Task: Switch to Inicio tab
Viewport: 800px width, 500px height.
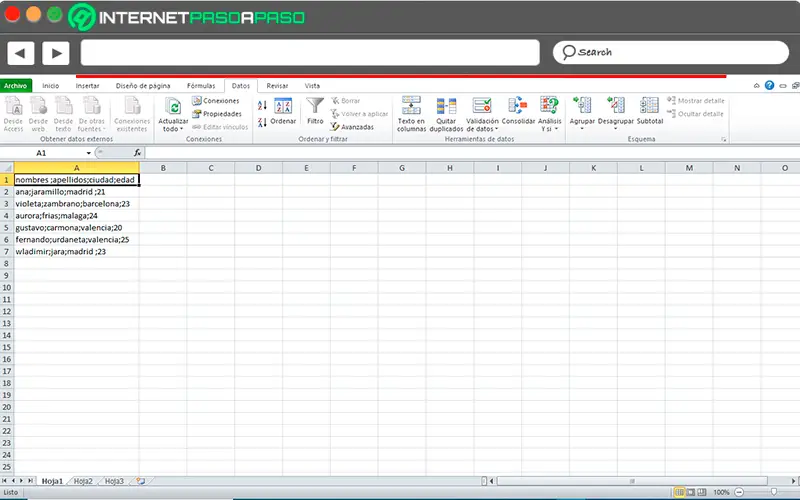Action: pos(51,86)
